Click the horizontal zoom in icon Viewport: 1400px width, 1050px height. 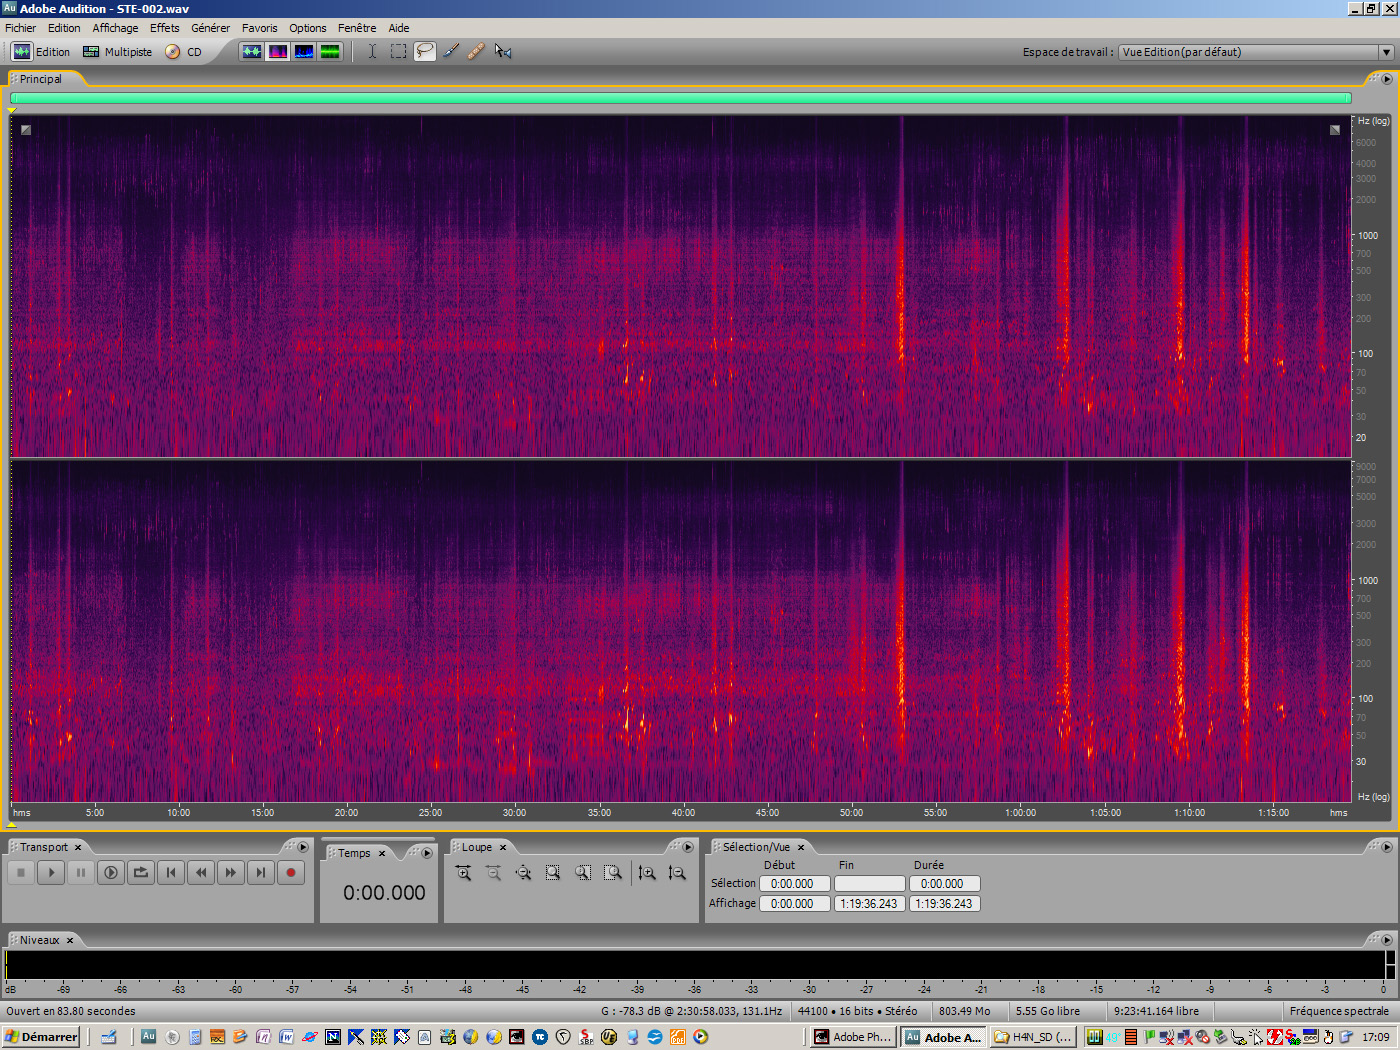click(463, 872)
